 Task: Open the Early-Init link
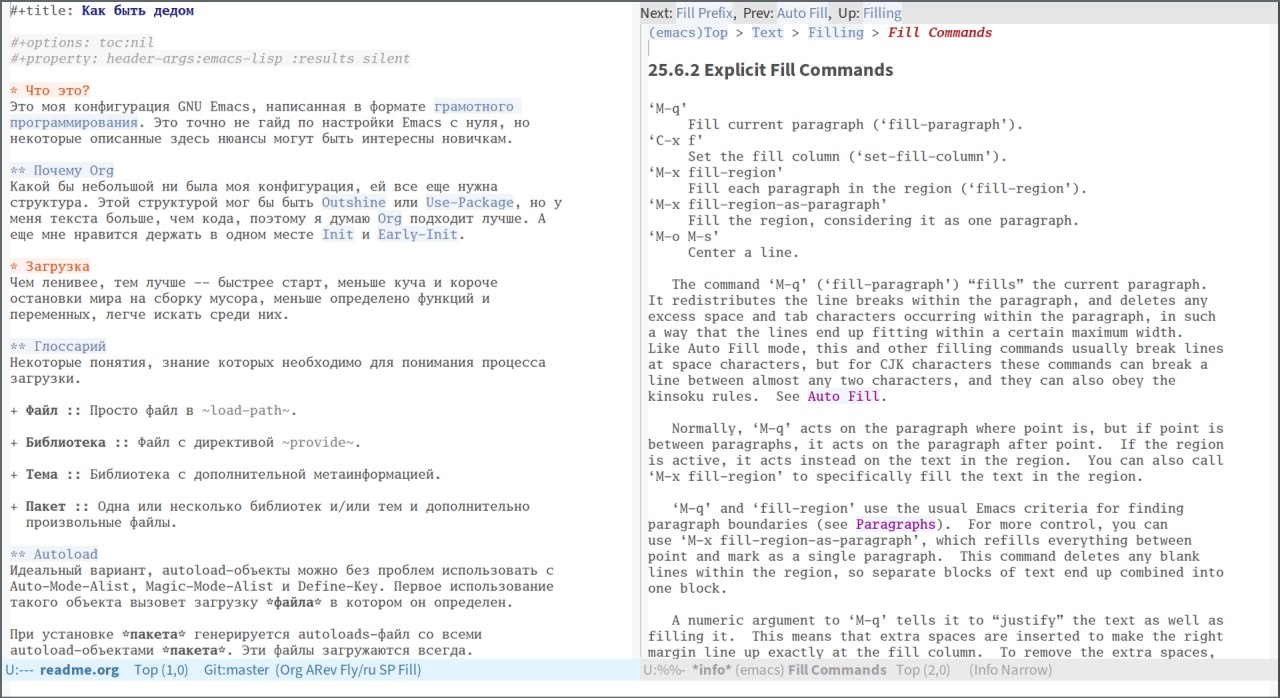tap(417, 235)
